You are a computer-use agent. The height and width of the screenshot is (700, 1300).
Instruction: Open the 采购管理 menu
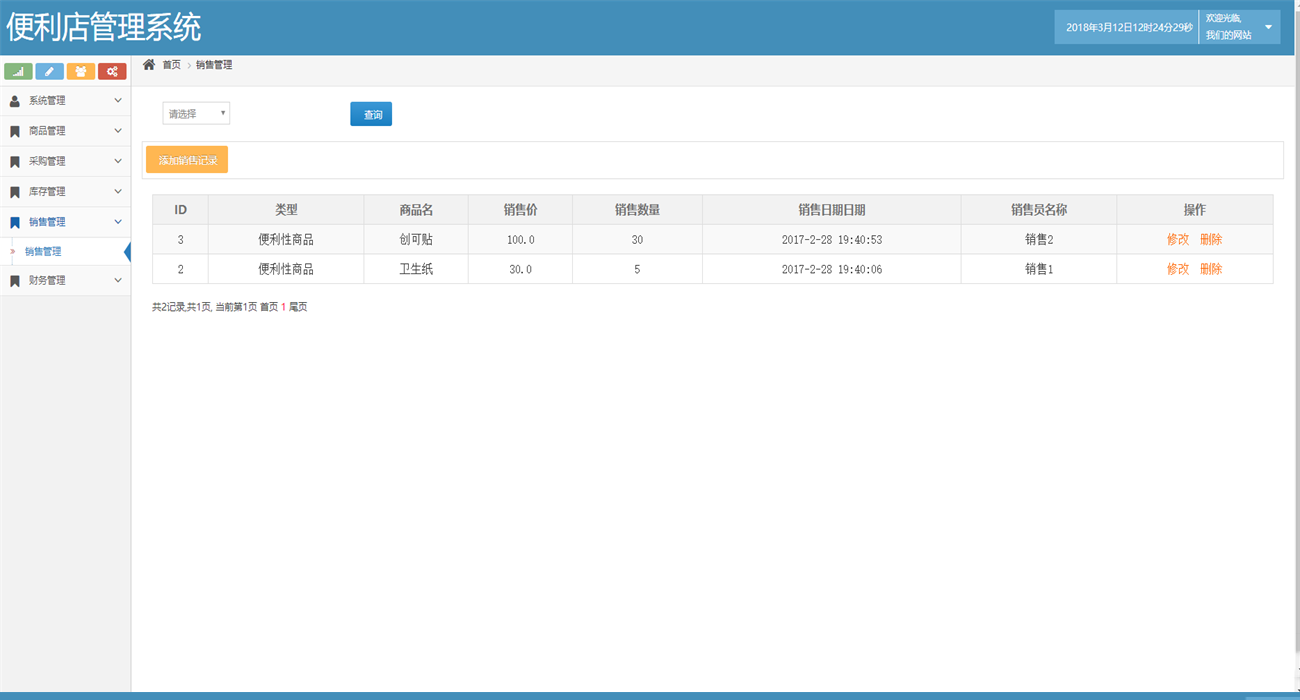65,161
